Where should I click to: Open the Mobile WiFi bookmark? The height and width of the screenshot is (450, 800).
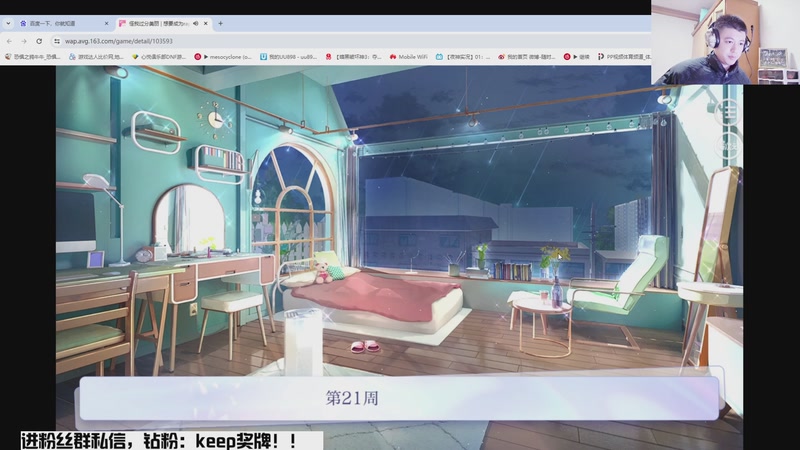pyautogui.click(x=408, y=57)
